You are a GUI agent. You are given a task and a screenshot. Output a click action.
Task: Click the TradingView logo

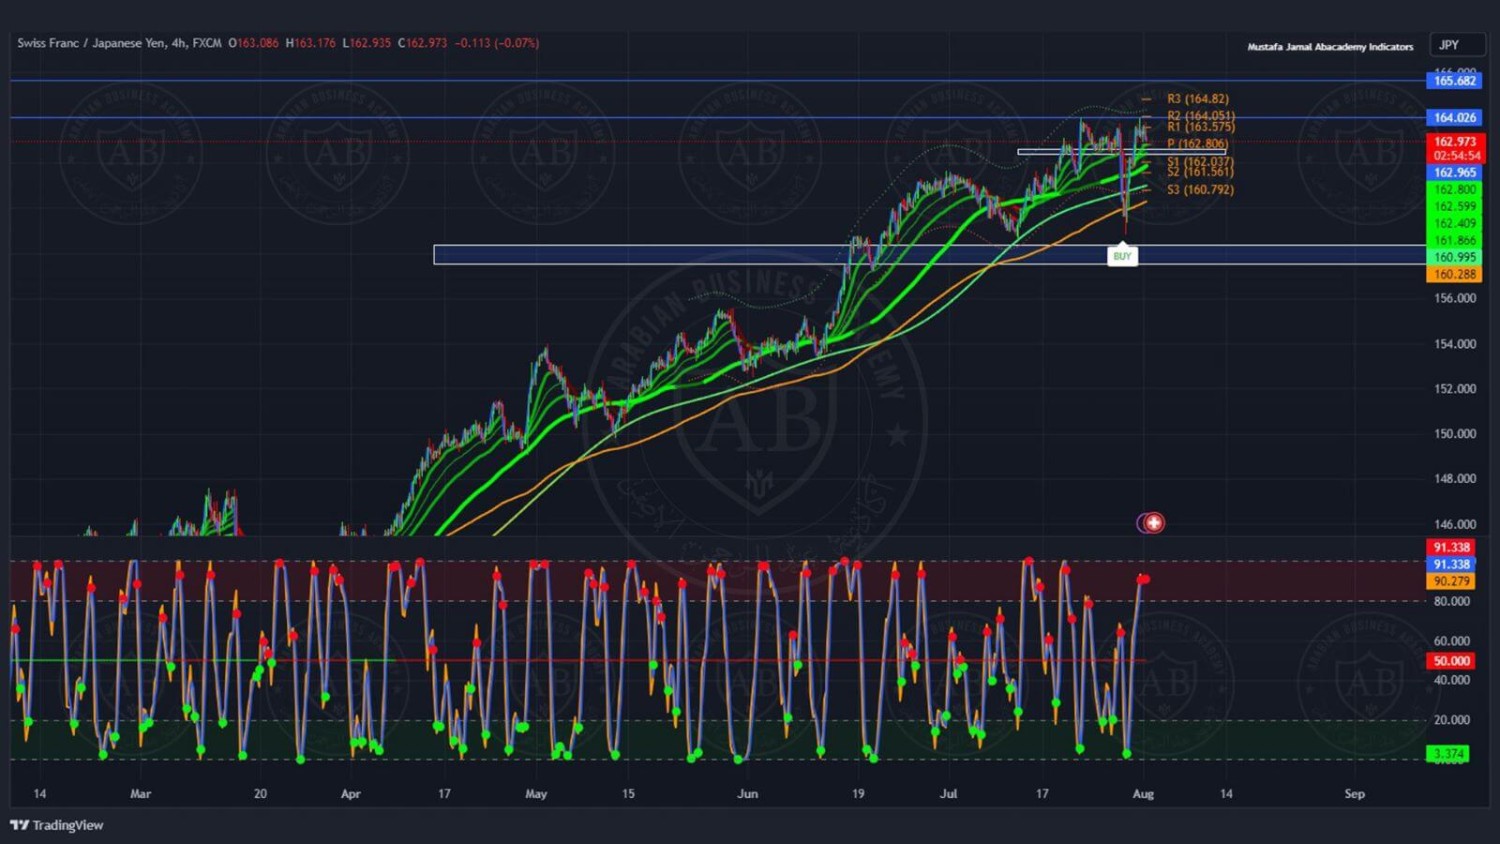click(57, 825)
